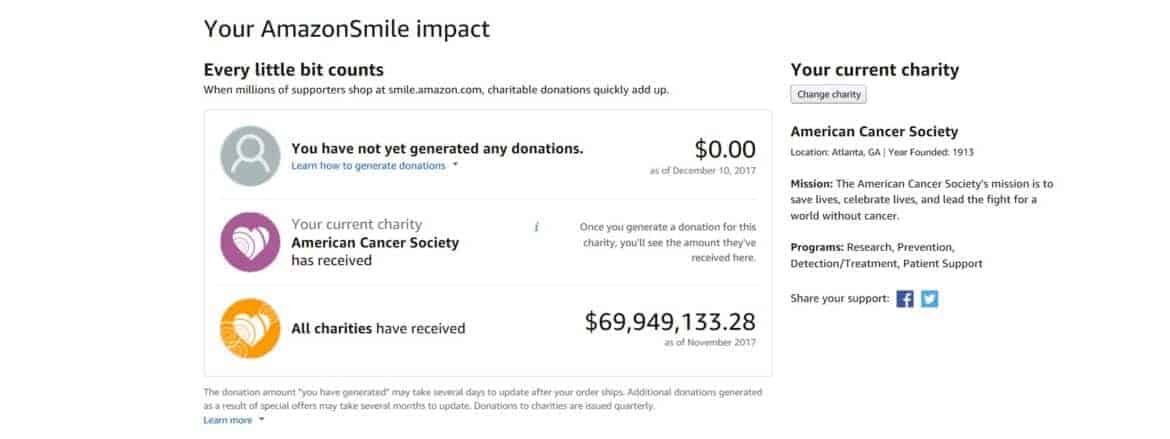Select the American Cancer Society sidebar heading
This screenshot has height=439, width=1170.
(x=874, y=132)
